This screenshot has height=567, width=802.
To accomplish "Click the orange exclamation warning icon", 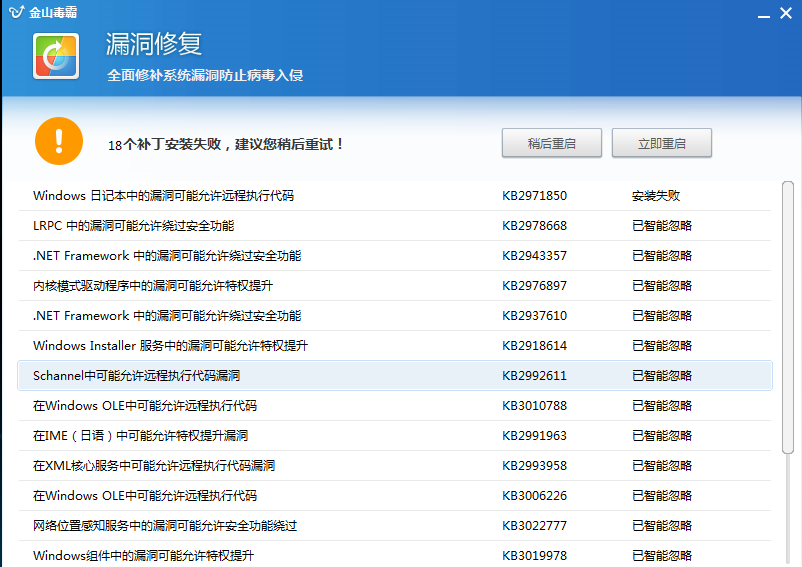I will click(x=59, y=141).
